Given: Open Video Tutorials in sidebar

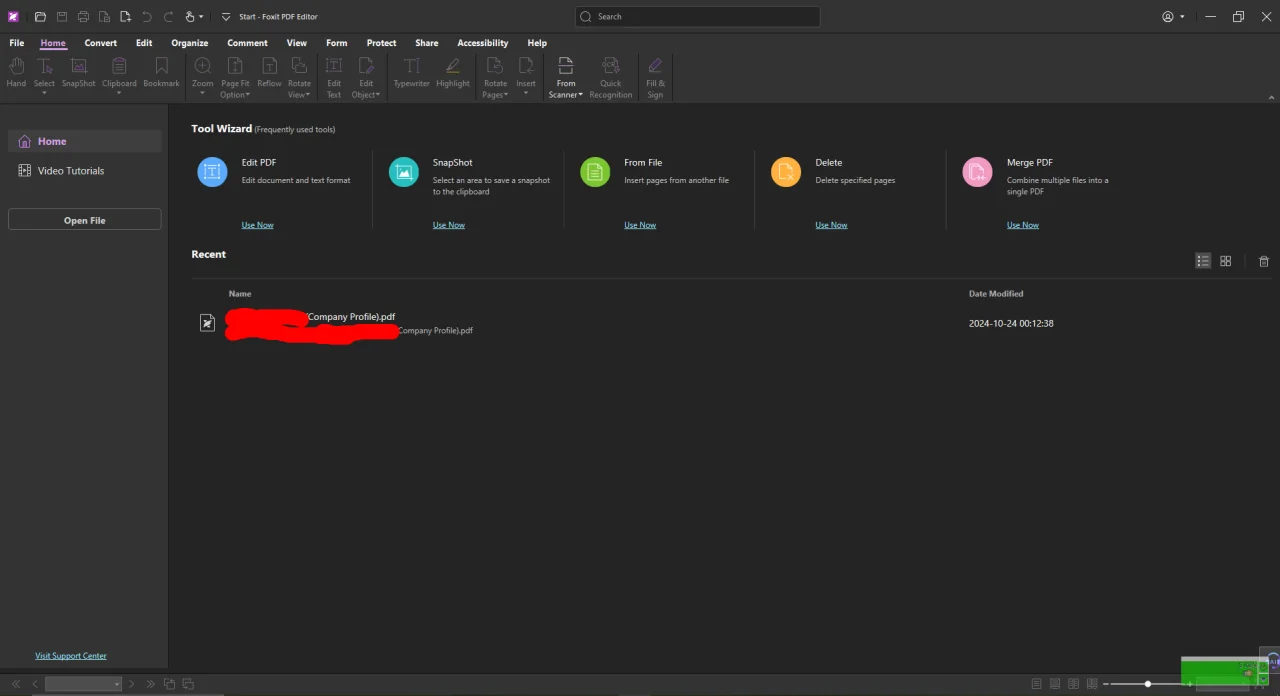Looking at the screenshot, I should (x=84, y=171).
